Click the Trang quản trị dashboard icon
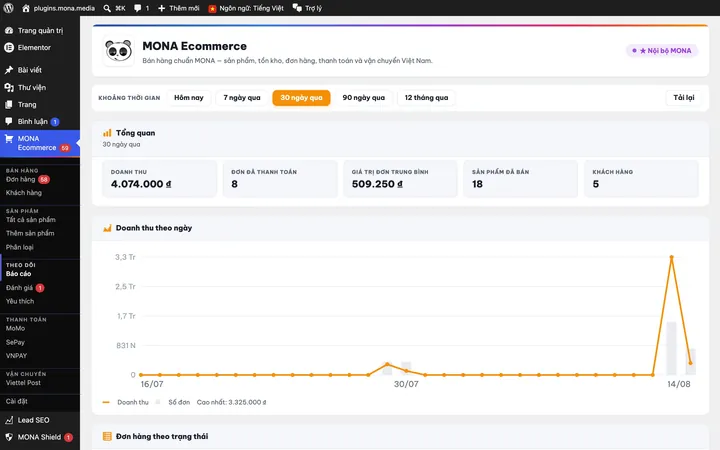 (x=9, y=30)
